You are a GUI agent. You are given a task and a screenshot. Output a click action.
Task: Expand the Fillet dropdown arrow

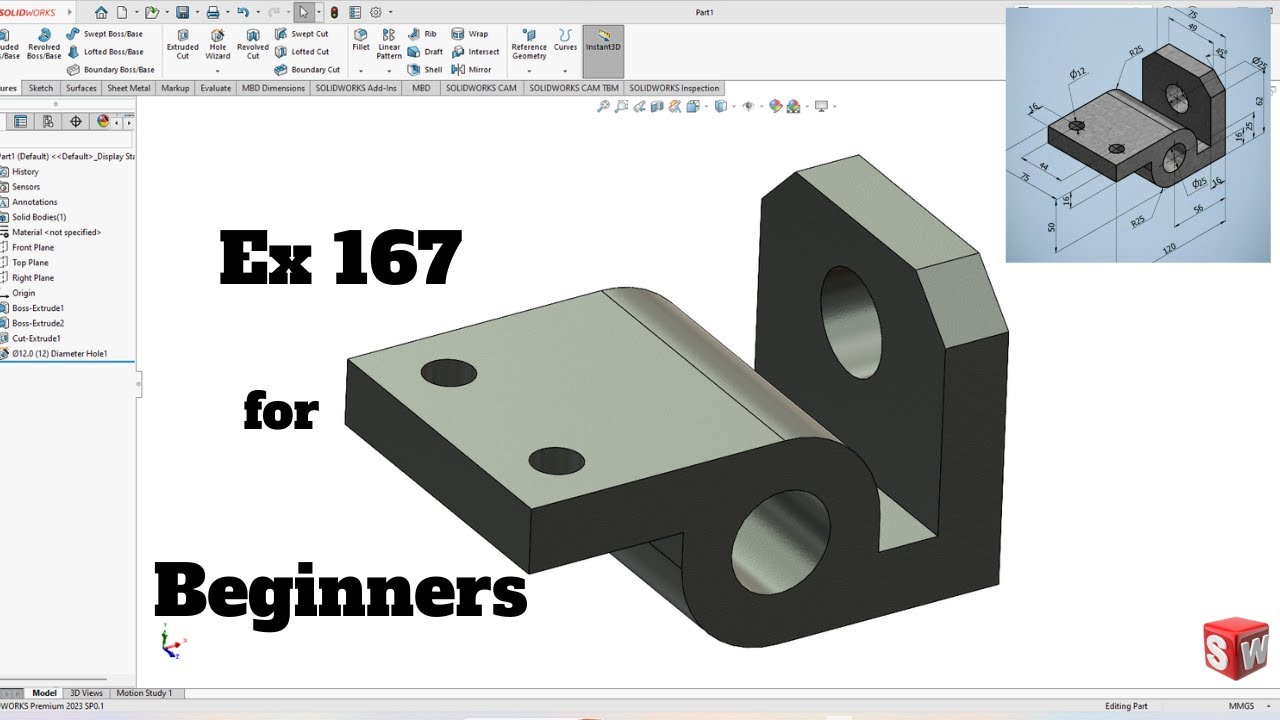point(361,71)
